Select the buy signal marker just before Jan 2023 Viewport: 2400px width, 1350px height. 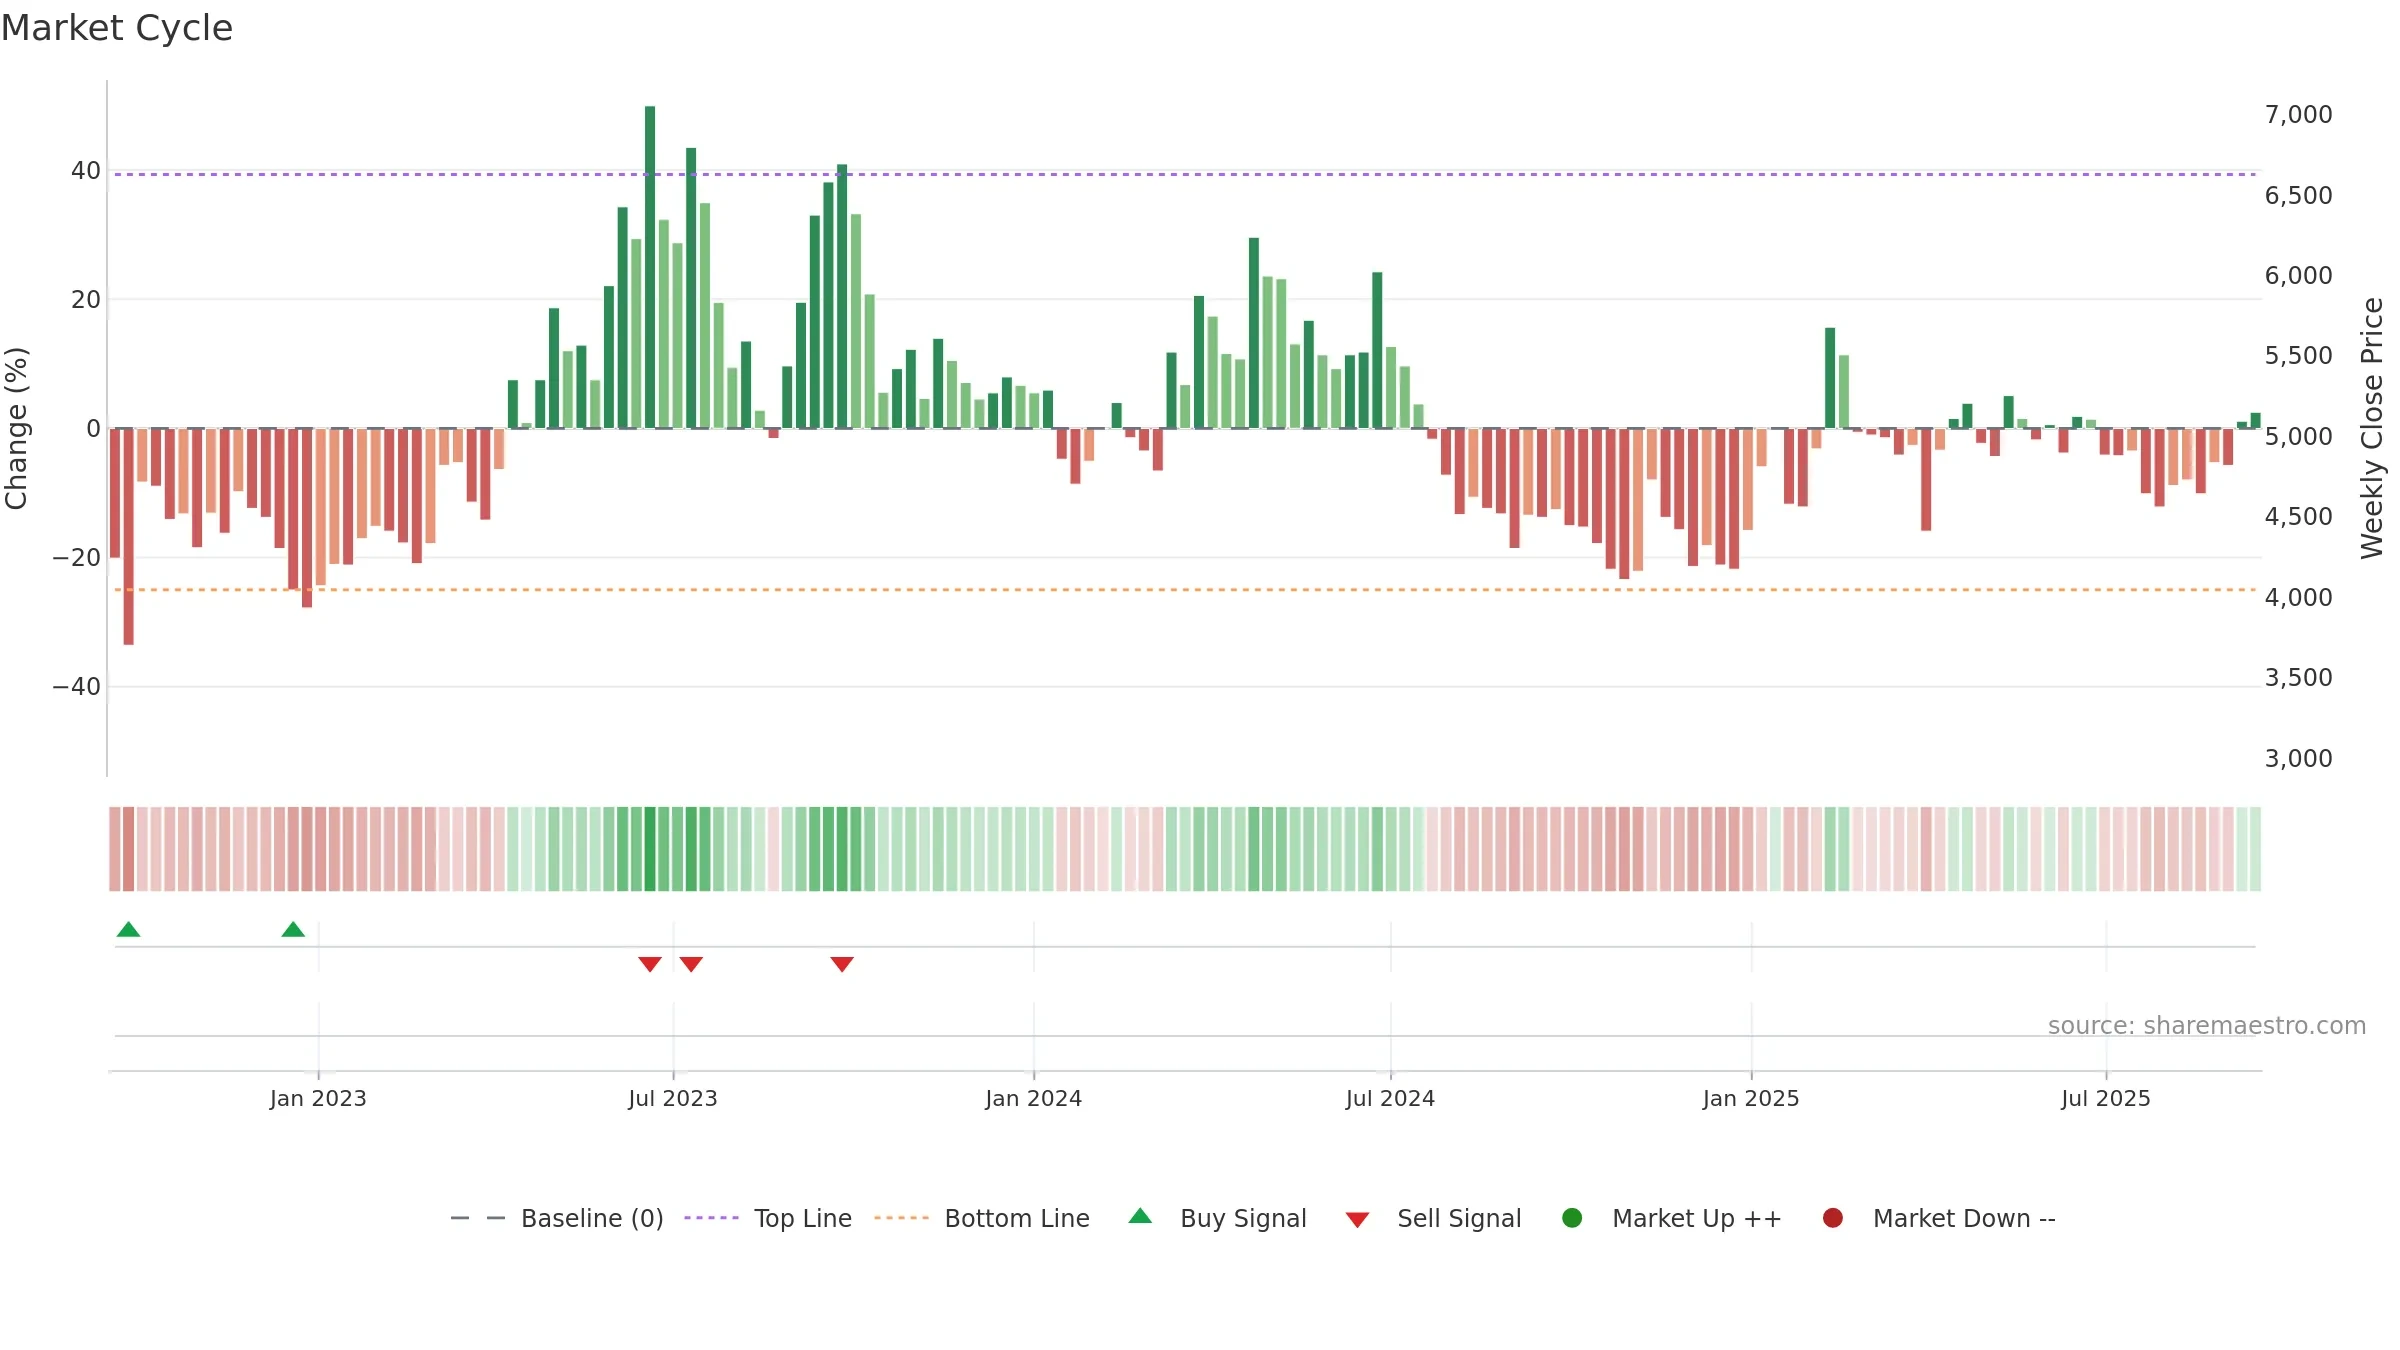pyautogui.click(x=293, y=930)
